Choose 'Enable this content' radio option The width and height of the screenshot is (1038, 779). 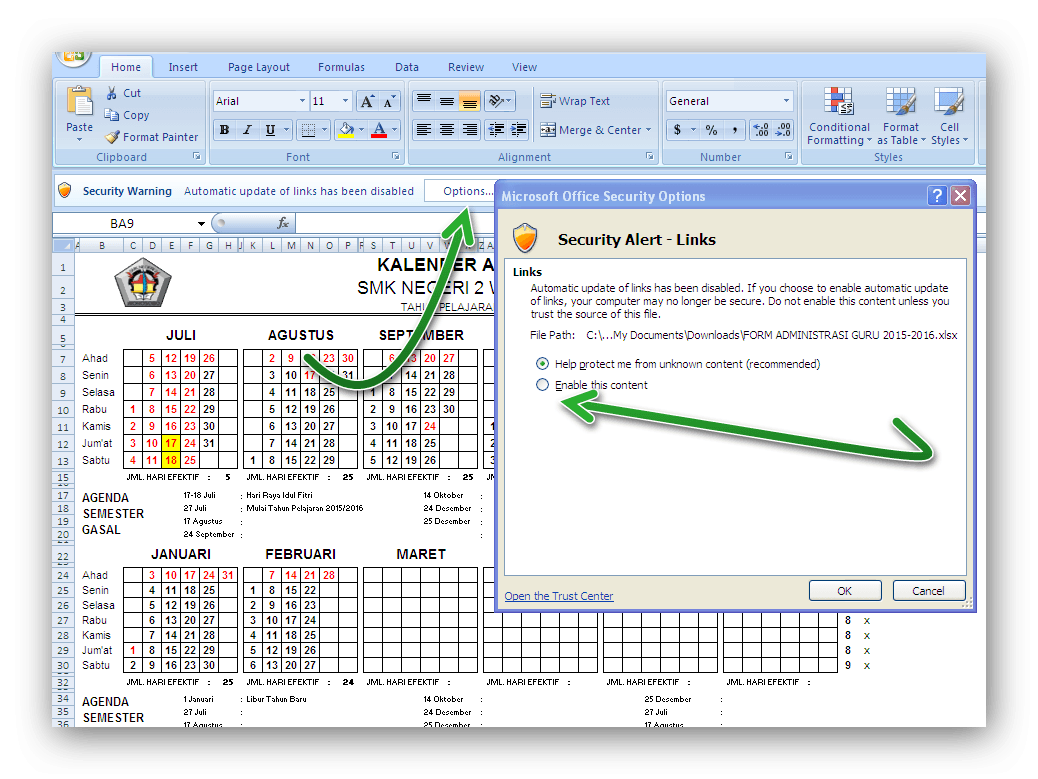pos(542,385)
